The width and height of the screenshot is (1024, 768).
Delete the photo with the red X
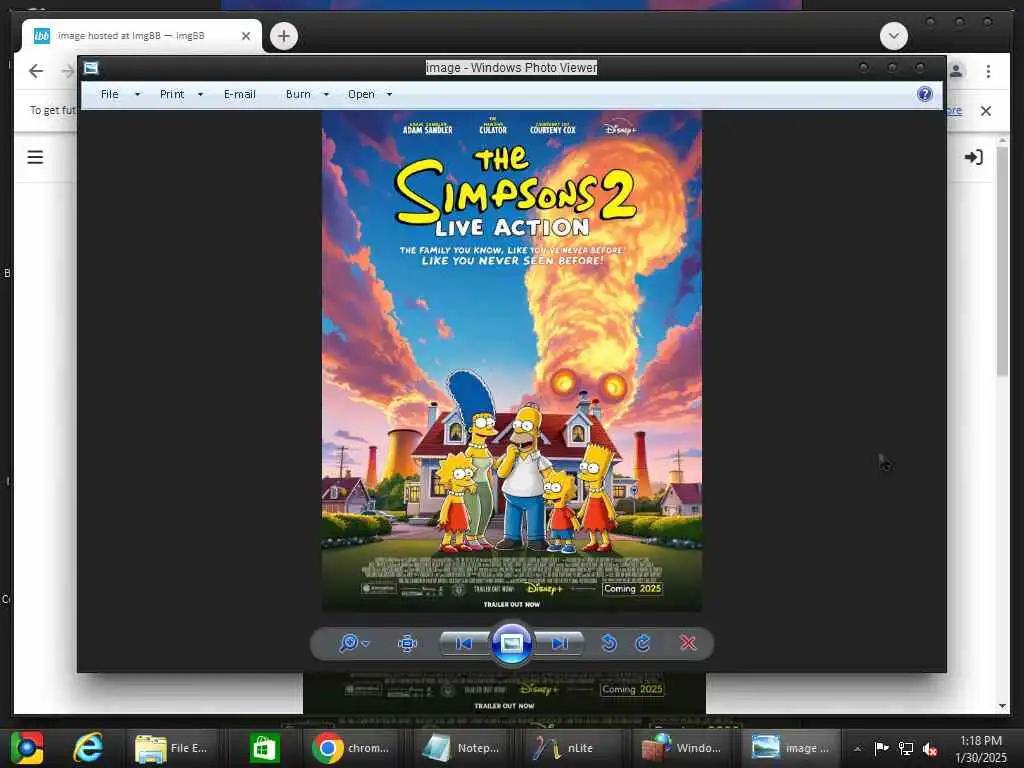(x=688, y=643)
